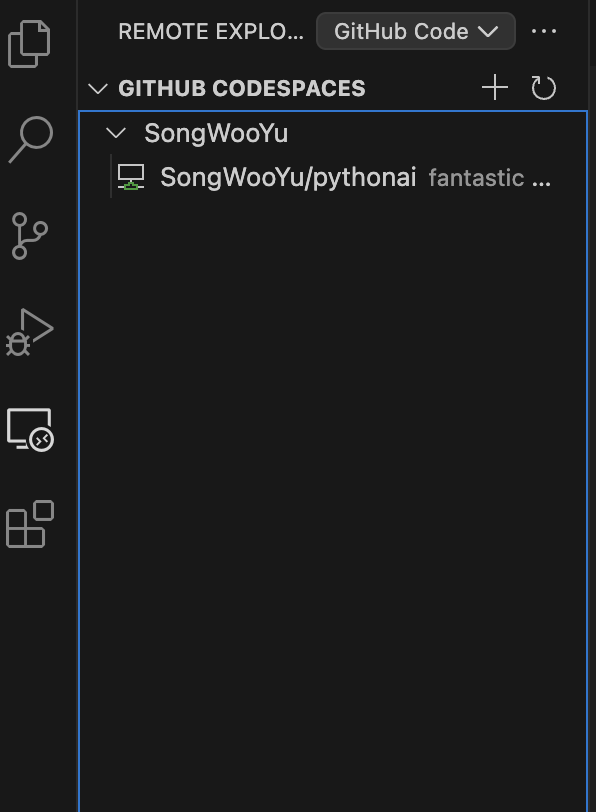Open the Remote Explorer more actions menu
Viewport: 596px width, 812px height.
(545, 31)
